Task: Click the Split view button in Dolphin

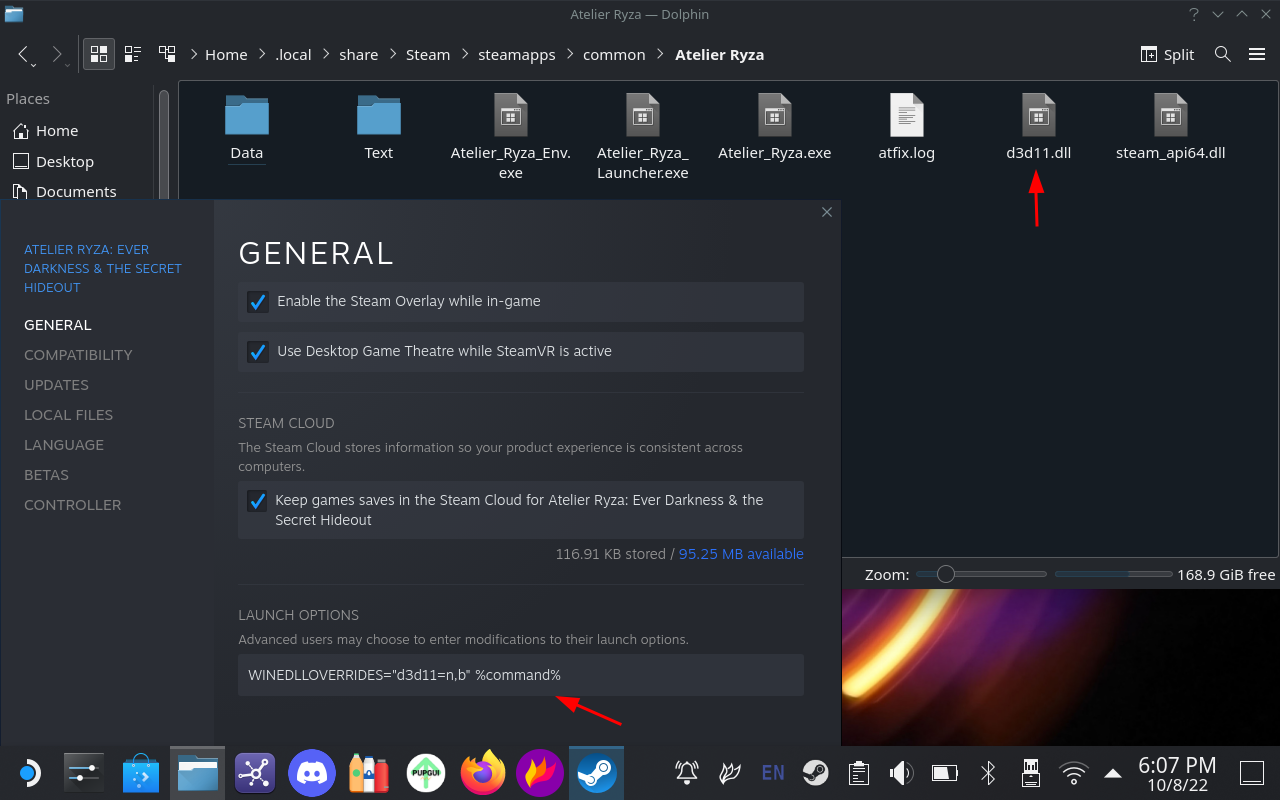Action: [1168, 54]
